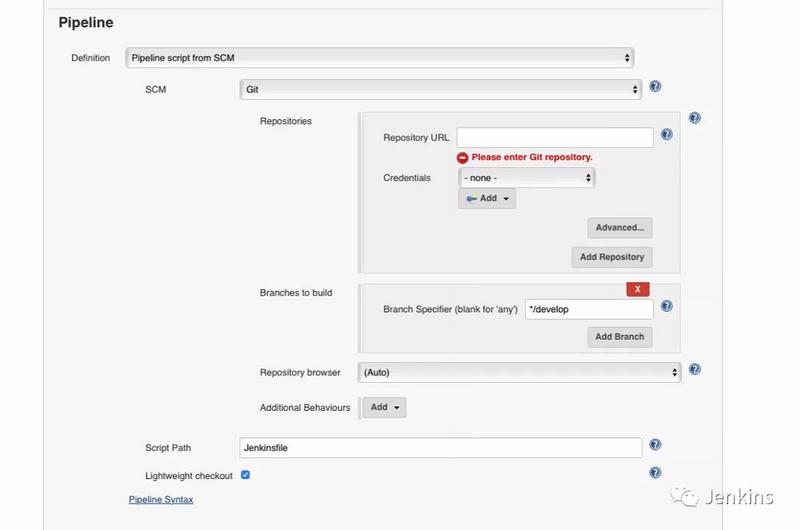Click the Add Branch button
This screenshot has width=800, height=530.
pos(620,337)
